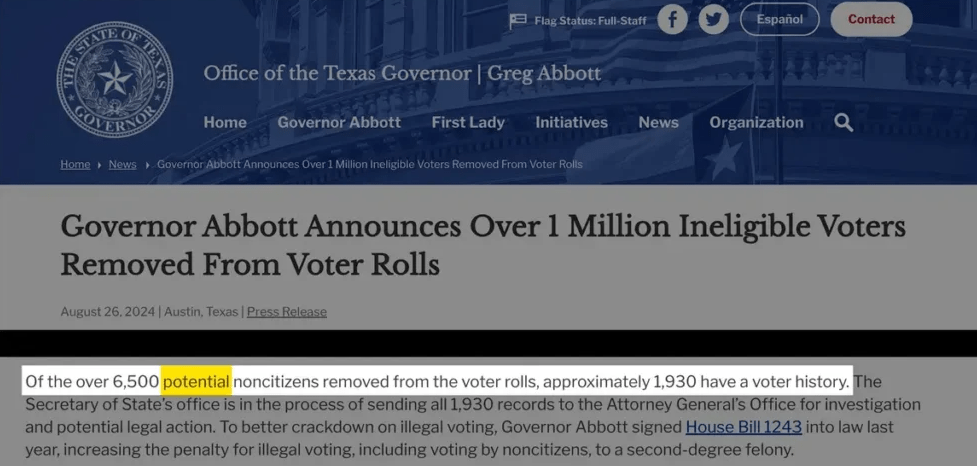Open the Initiatives navigation item
977x466 pixels.
[571, 122]
